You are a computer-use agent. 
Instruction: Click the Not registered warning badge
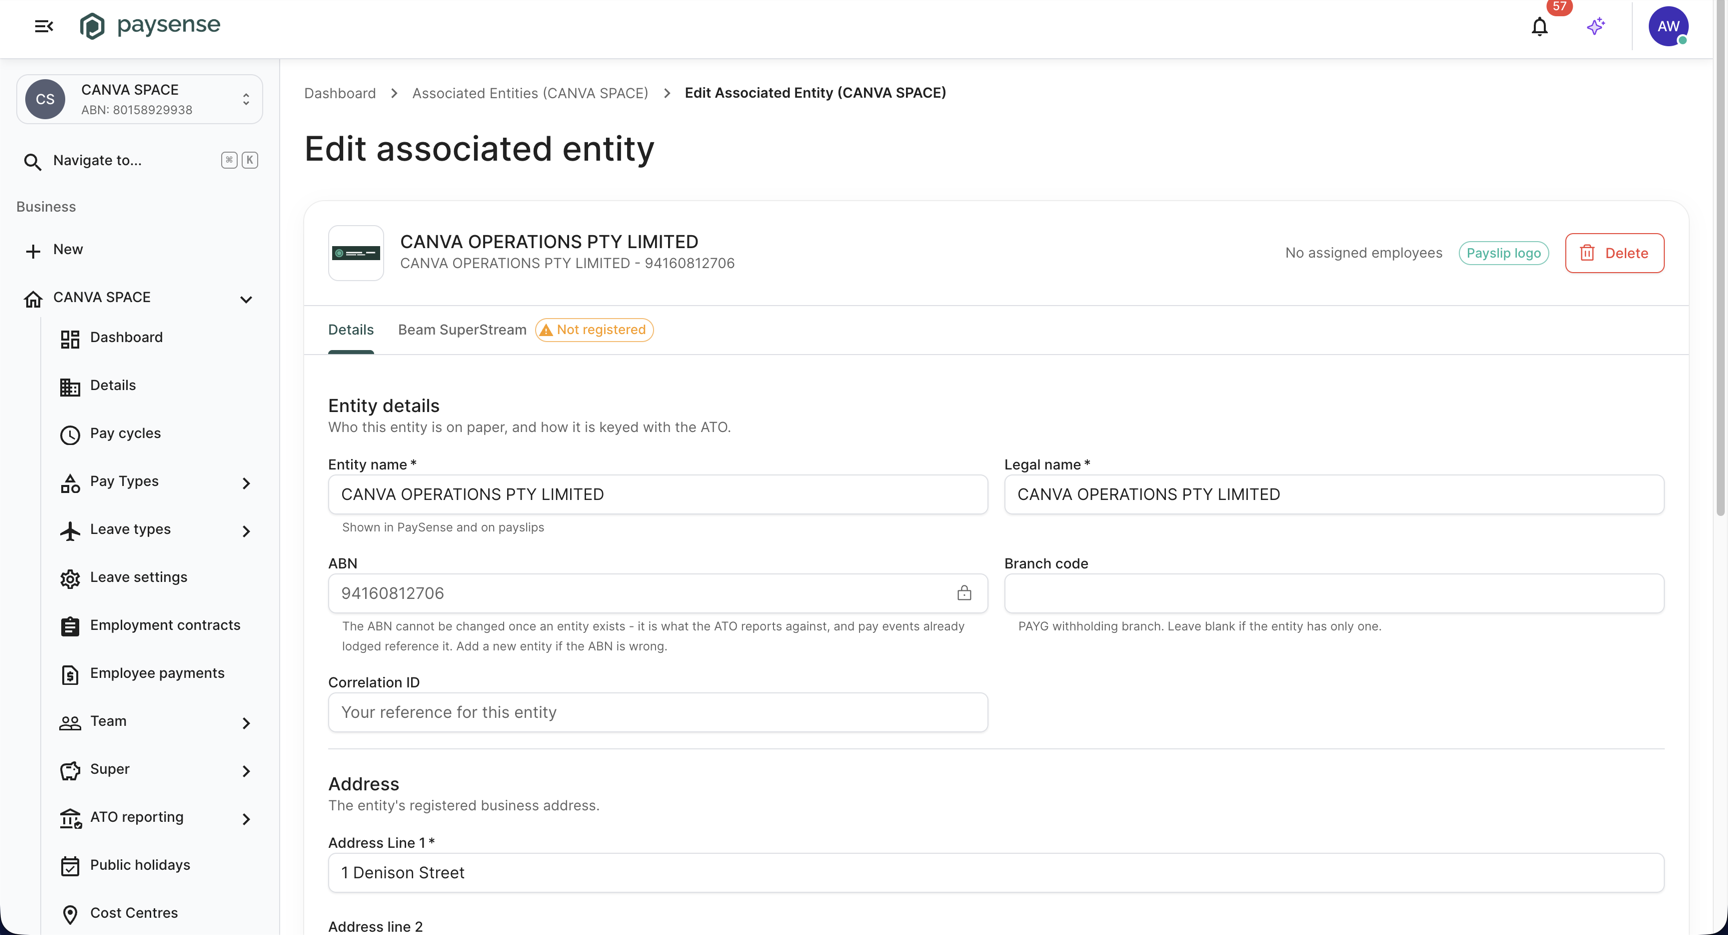(594, 330)
